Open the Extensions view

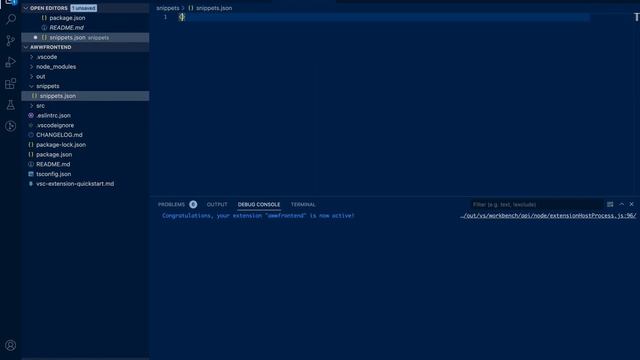(11, 84)
